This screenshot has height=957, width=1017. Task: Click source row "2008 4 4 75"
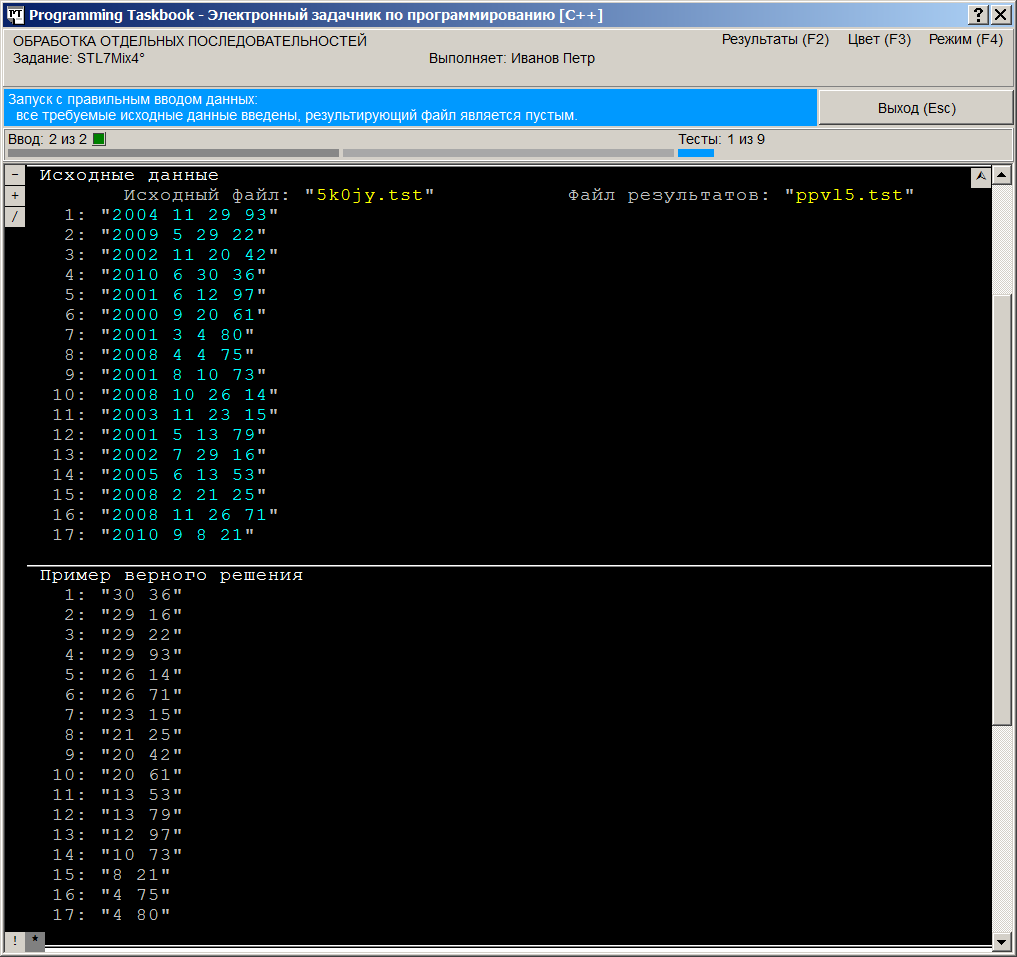178,356
